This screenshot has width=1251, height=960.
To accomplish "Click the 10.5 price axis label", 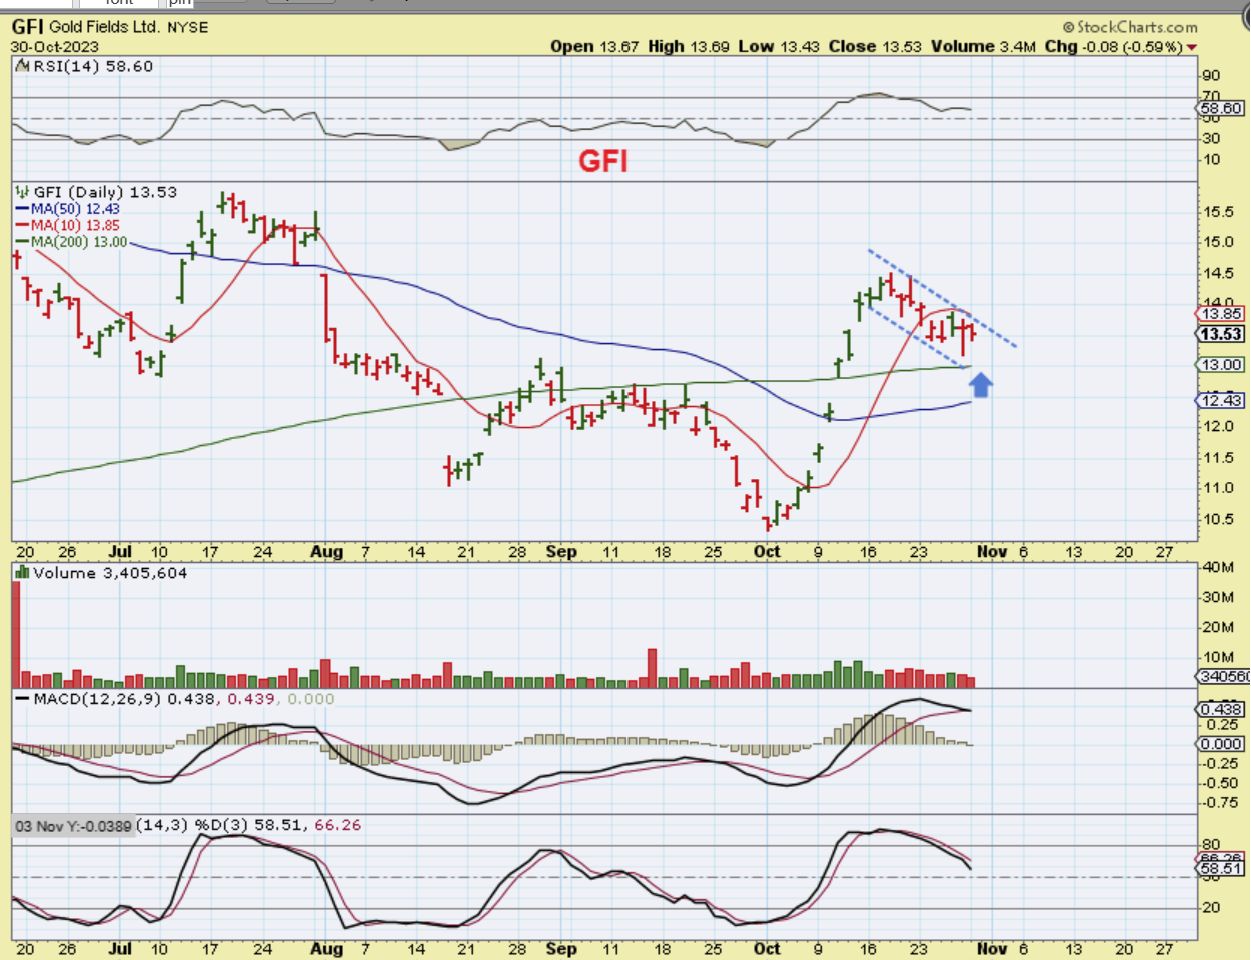I will (1218, 519).
